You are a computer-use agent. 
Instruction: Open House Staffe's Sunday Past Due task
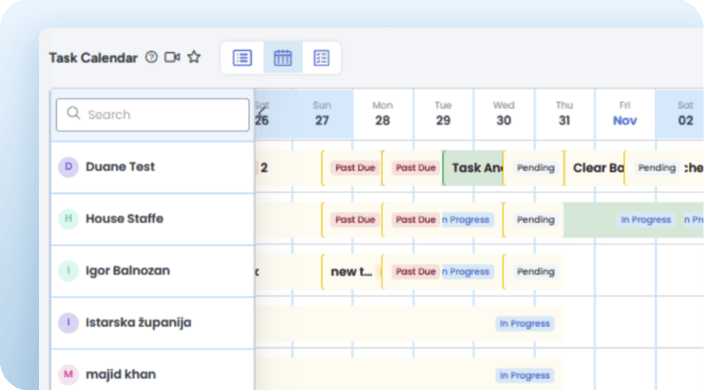[351, 220]
